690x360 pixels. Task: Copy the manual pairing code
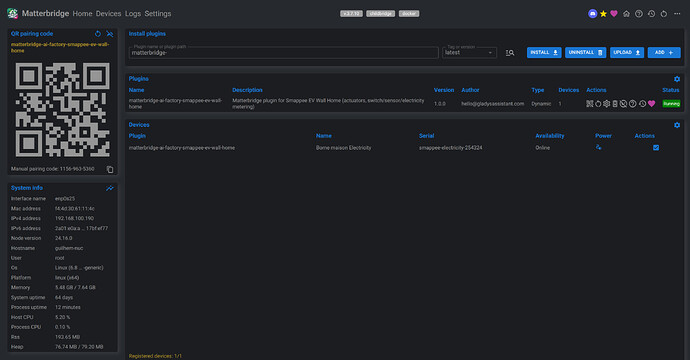110,169
